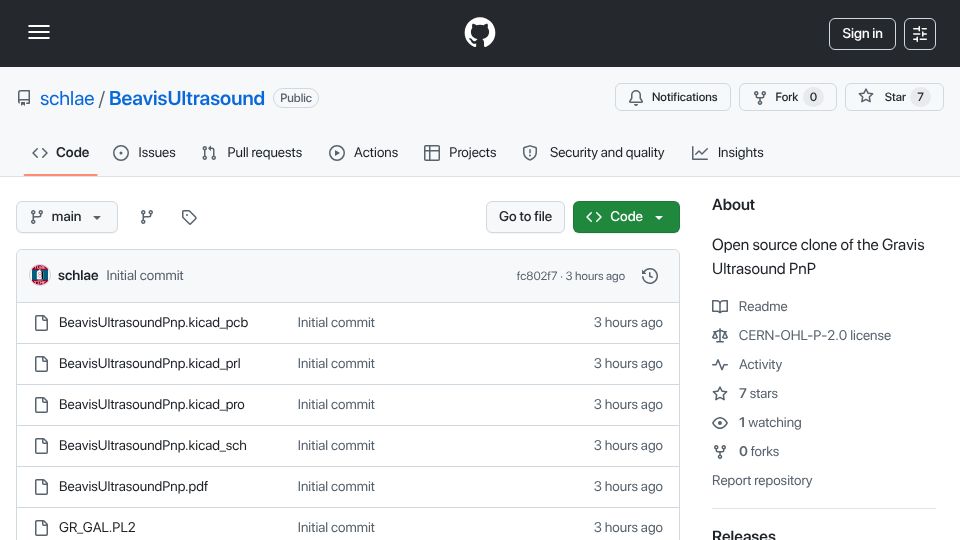
Task: Open the BeavisUltrasound repository link
Action: click(187, 98)
